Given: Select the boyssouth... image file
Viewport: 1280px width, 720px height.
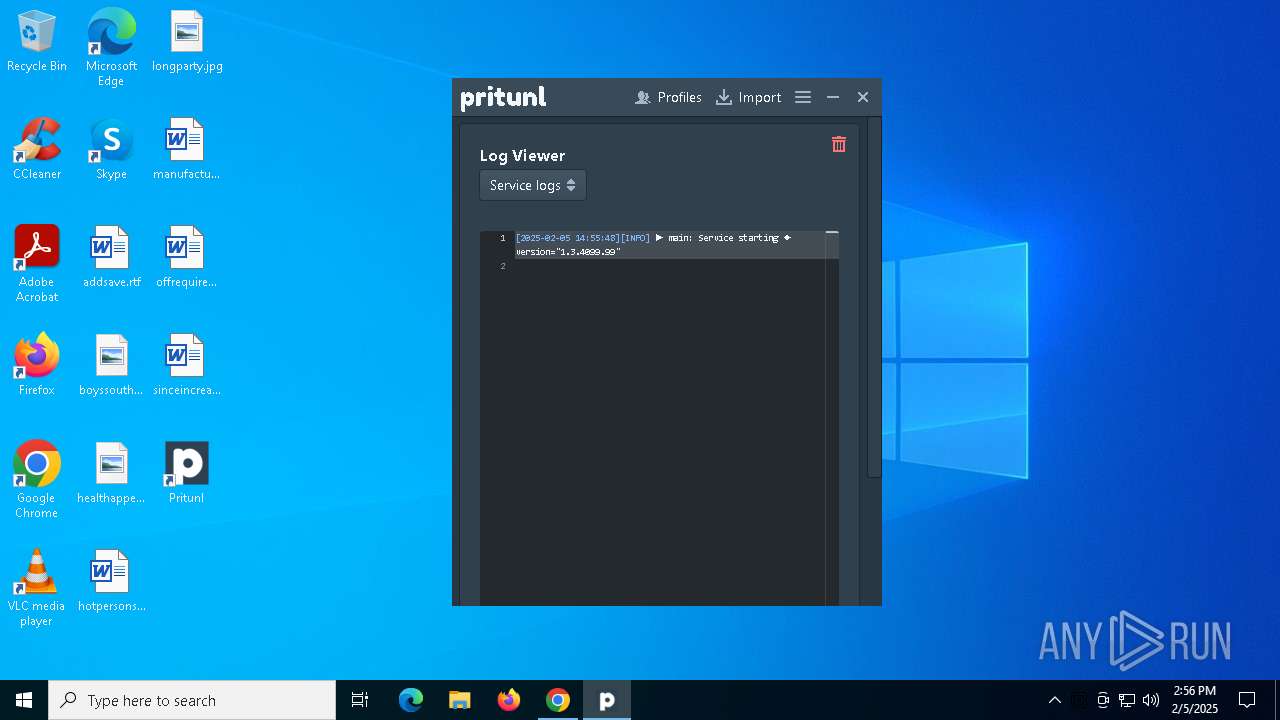Looking at the screenshot, I should pyautogui.click(x=111, y=366).
